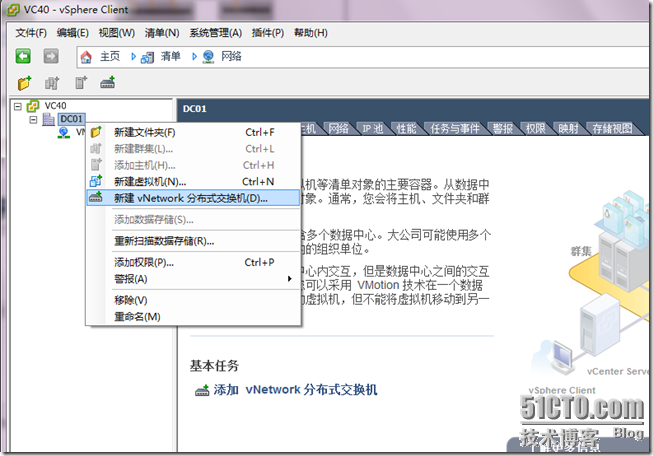Click the arrow between 主页 and 清单

click(133, 56)
